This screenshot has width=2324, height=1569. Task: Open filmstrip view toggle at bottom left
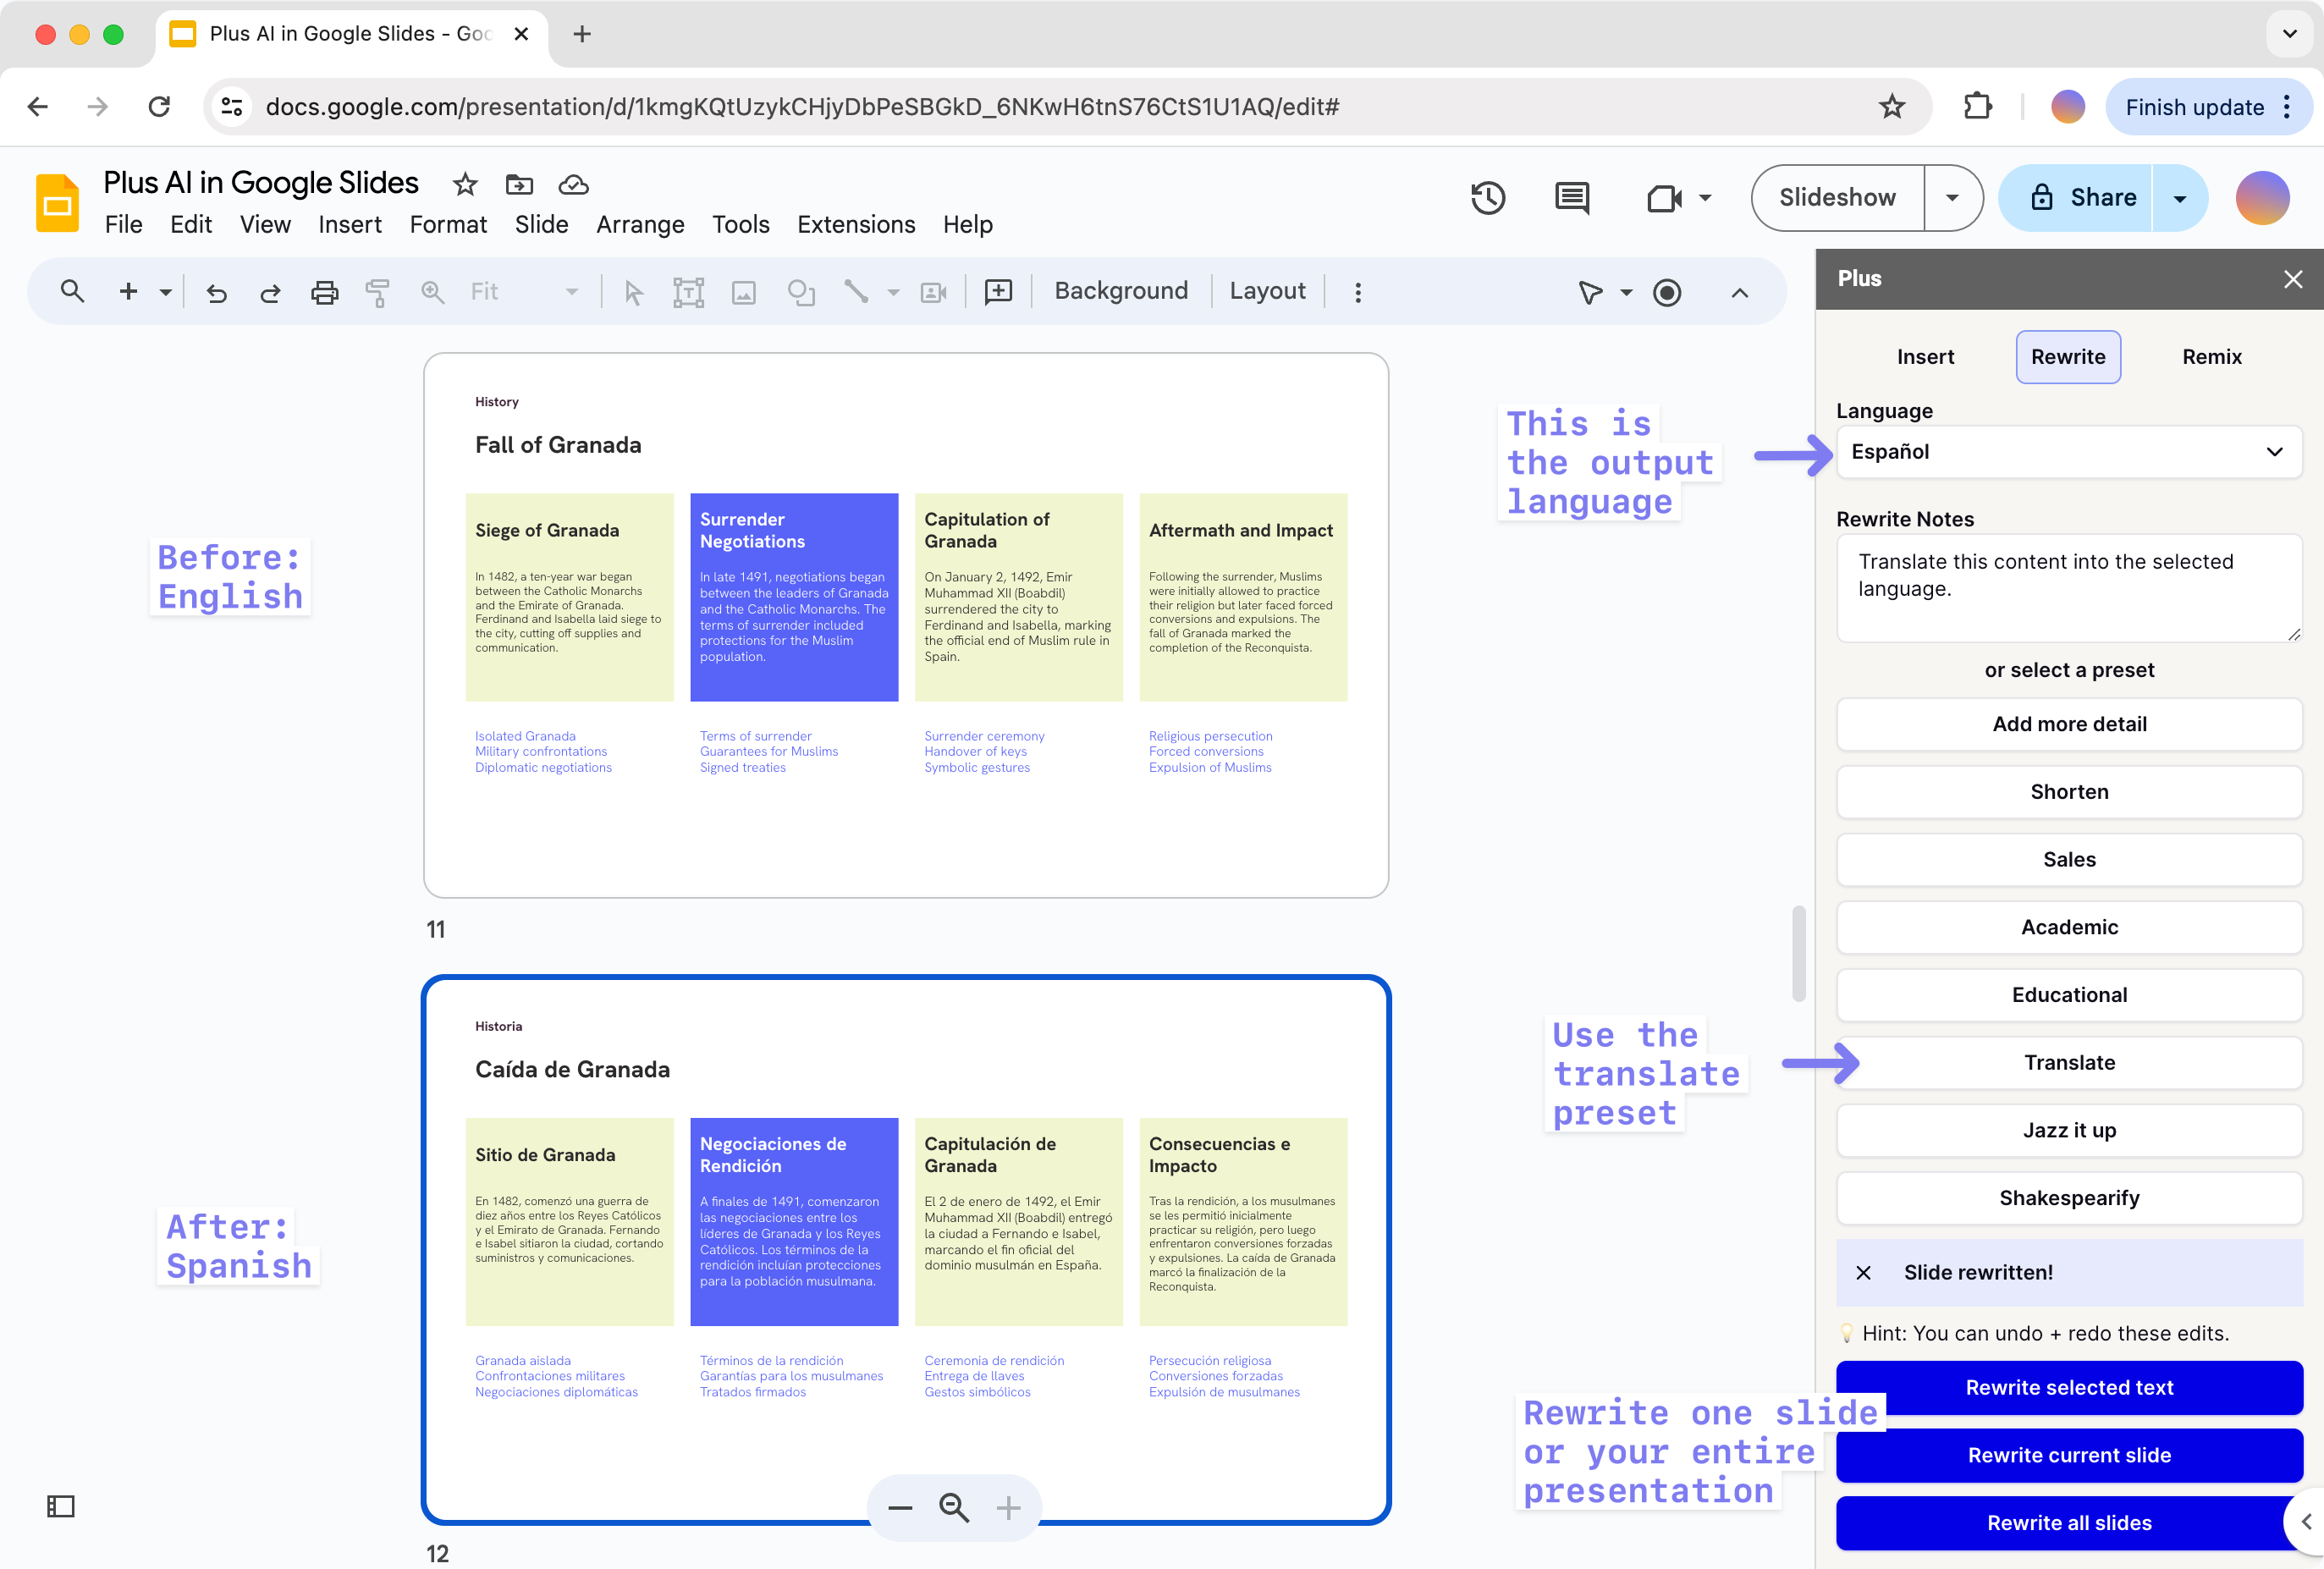point(61,1506)
